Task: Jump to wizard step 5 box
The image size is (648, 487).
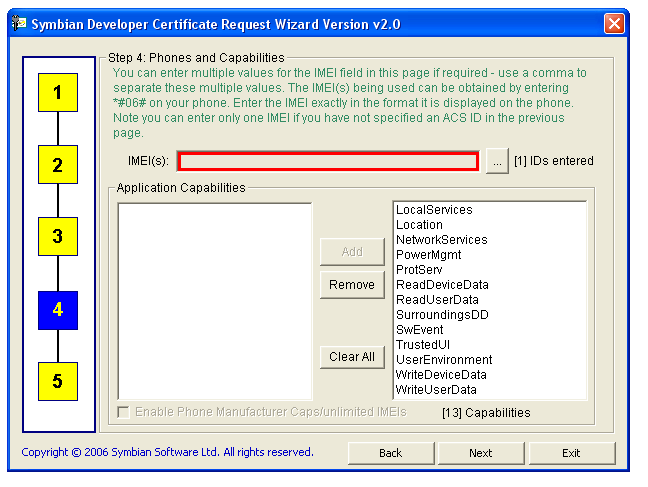Action: click(x=58, y=381)
